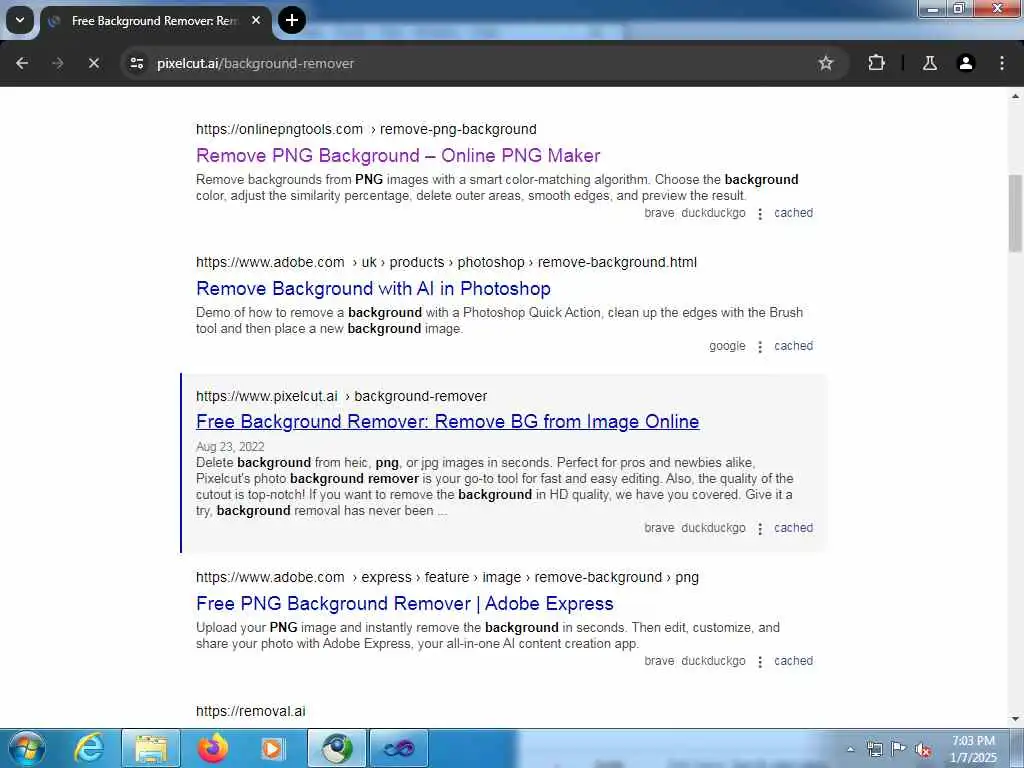
Task: Click the scrollbar down arrow
Action: coord(1015,719)
